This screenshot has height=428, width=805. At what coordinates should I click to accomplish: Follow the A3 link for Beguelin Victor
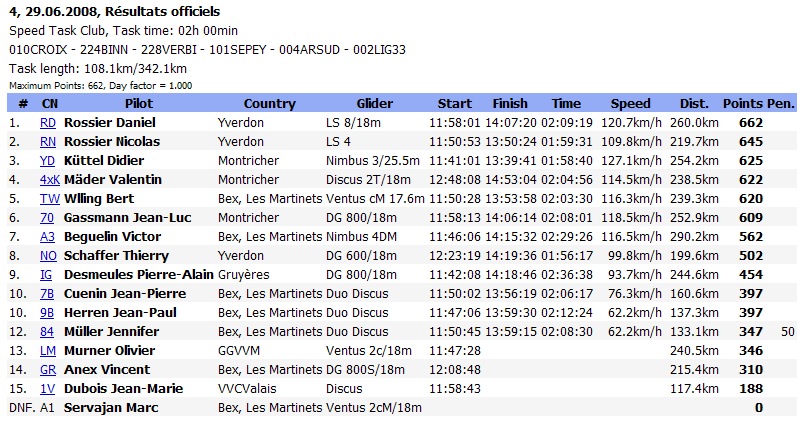point(47,237)
